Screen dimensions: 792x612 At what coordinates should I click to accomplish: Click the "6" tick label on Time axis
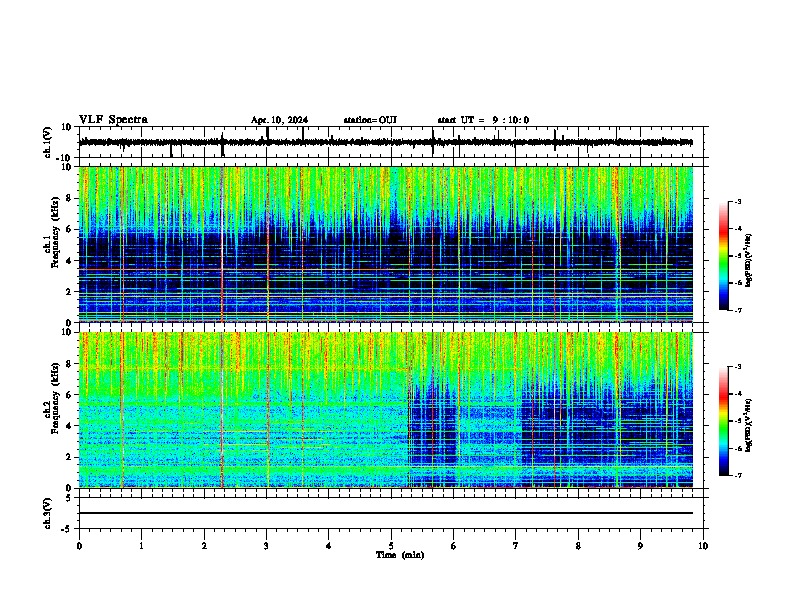click(x=454, y=546)
